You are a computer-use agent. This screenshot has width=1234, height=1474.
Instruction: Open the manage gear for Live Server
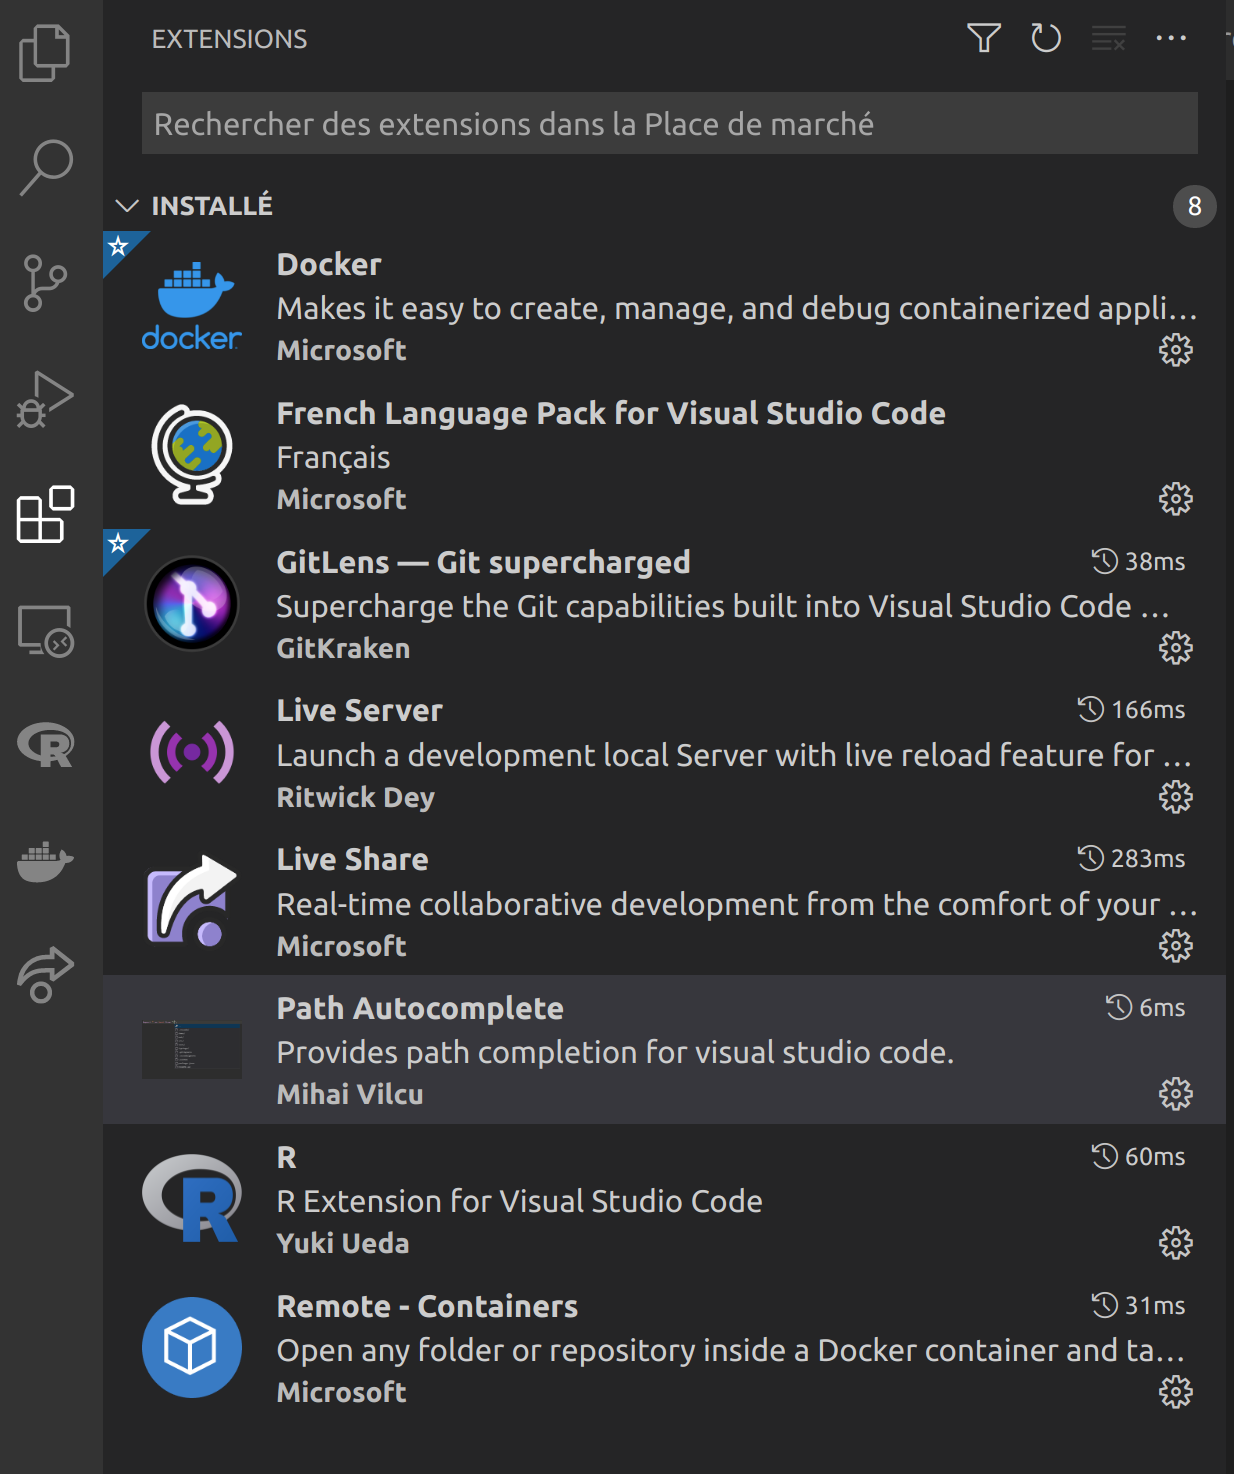(1176, 797)
